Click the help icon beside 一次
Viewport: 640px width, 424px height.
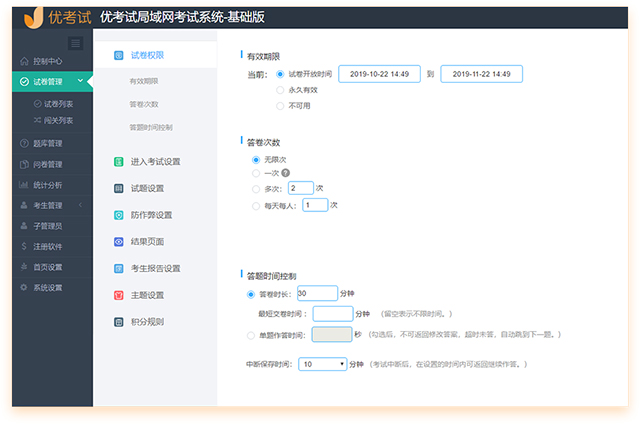pyautogui.click(x=286, y=173)
